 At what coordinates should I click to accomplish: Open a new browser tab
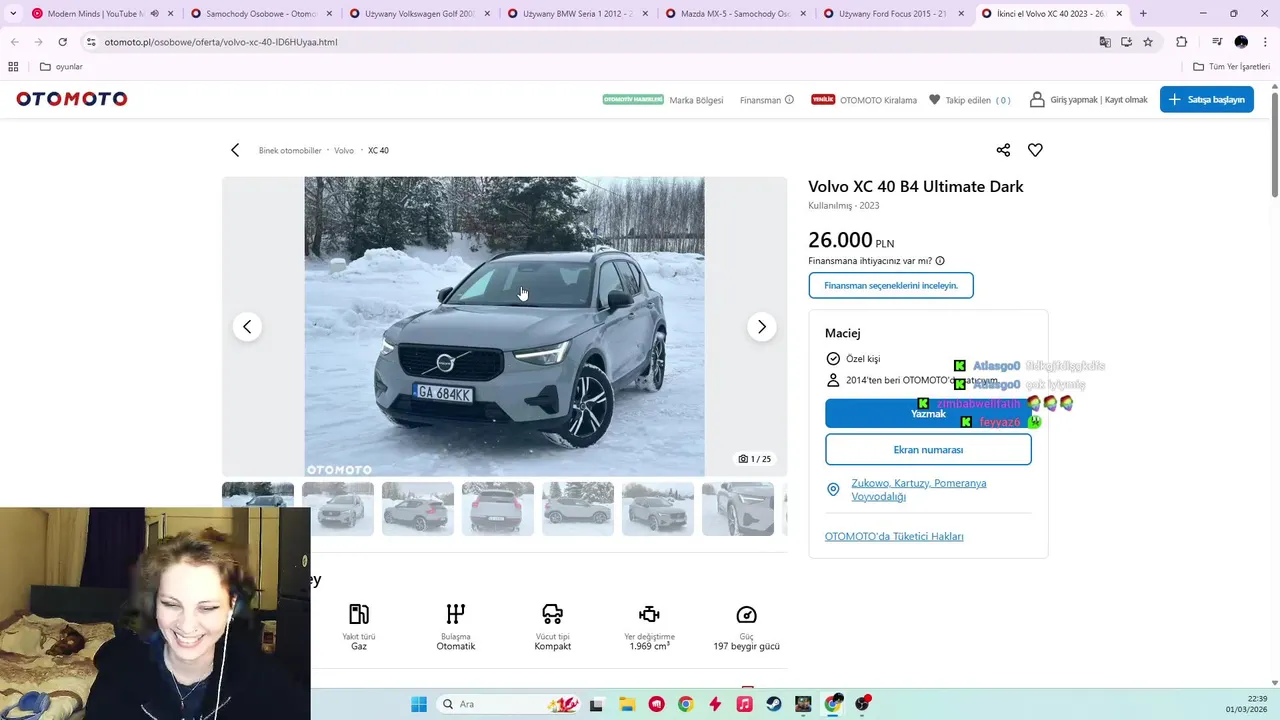point(1143,14)
